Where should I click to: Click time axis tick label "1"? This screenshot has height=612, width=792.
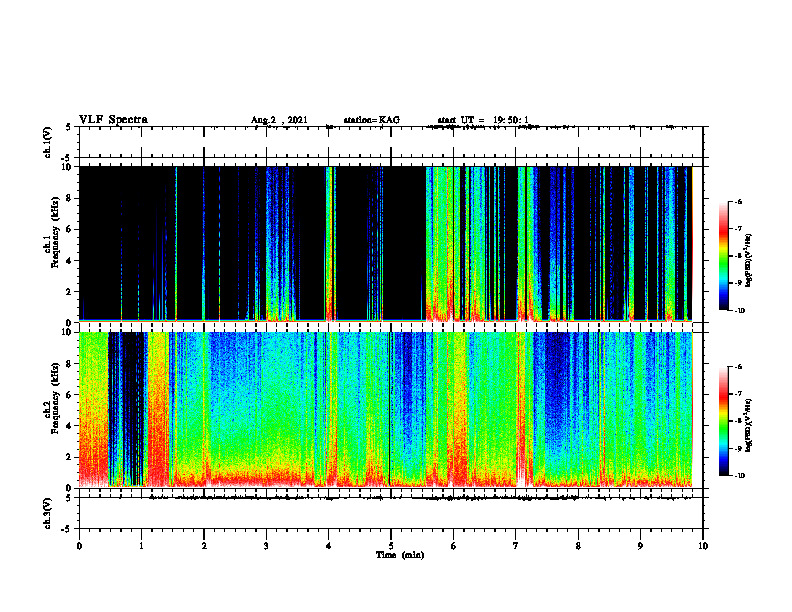[141, 546]
